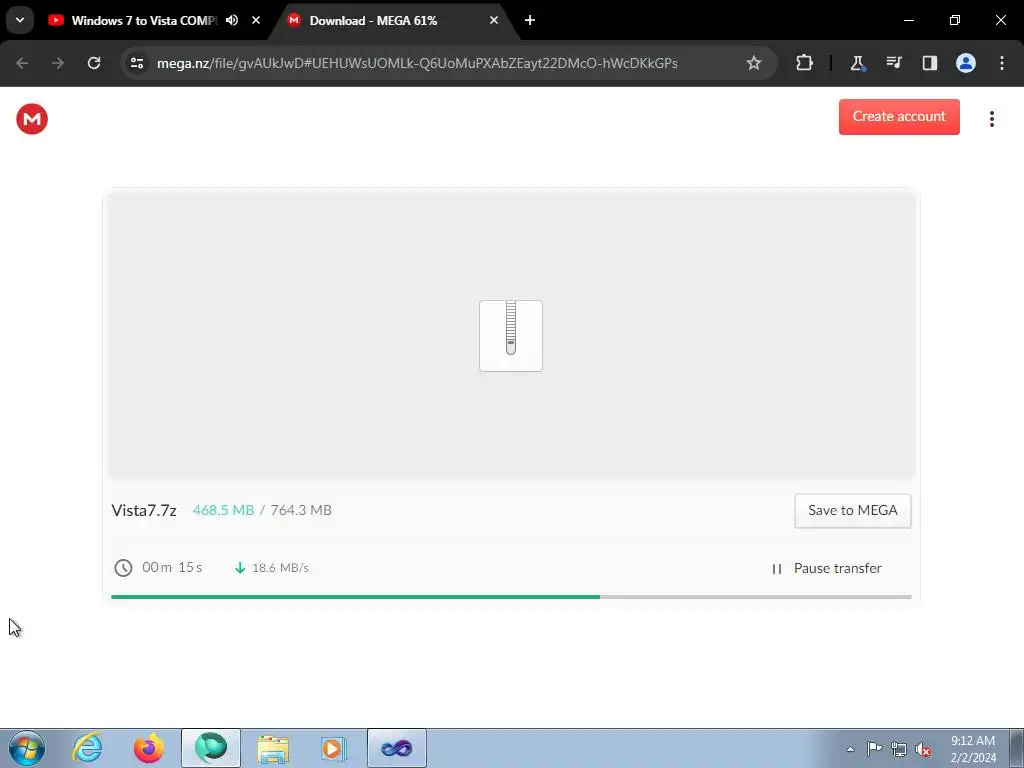Click the mega.nz URL address bar

click(x=417, y=63)
